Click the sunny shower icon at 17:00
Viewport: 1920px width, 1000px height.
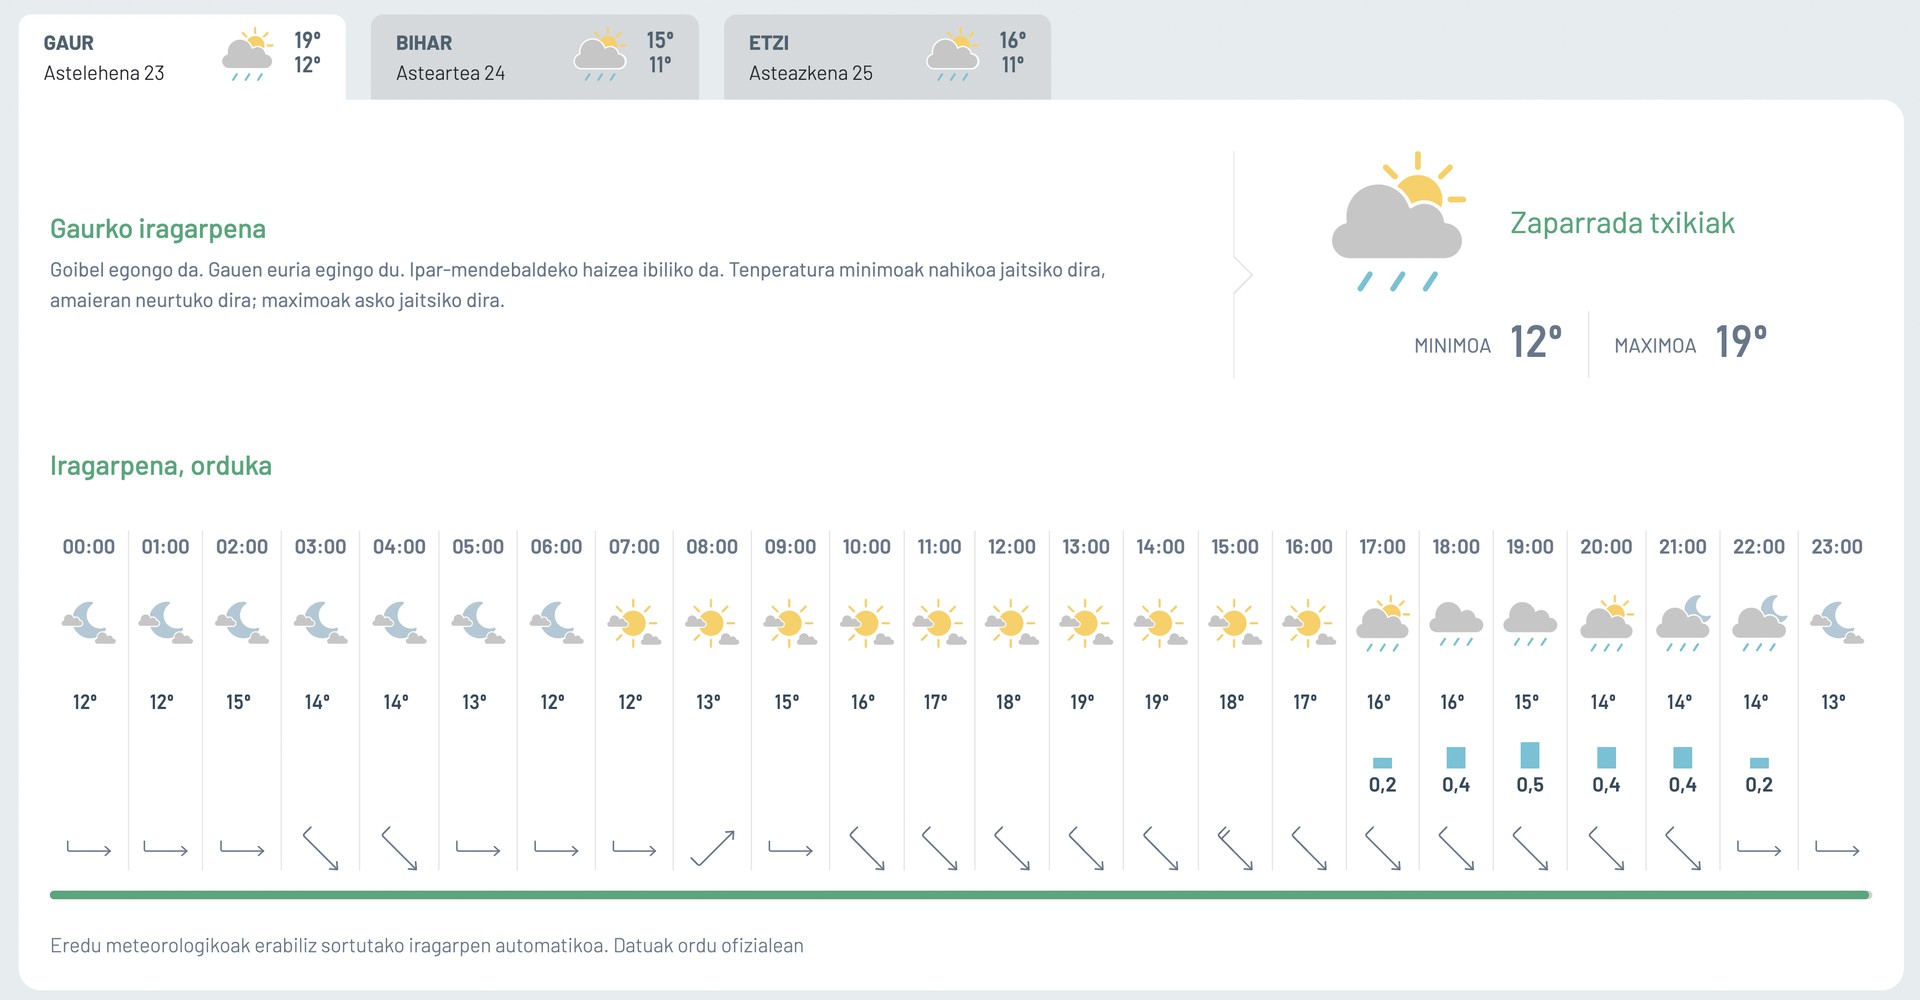tap(1383, 624)
